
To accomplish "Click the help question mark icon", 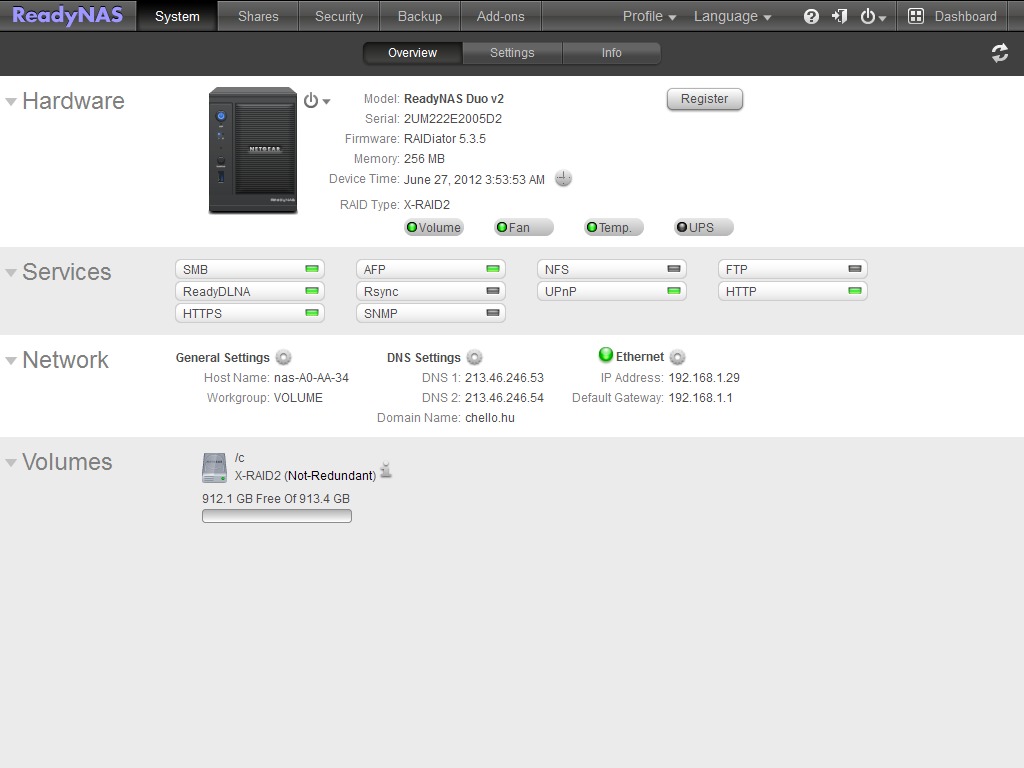I will tap(810, 16).
